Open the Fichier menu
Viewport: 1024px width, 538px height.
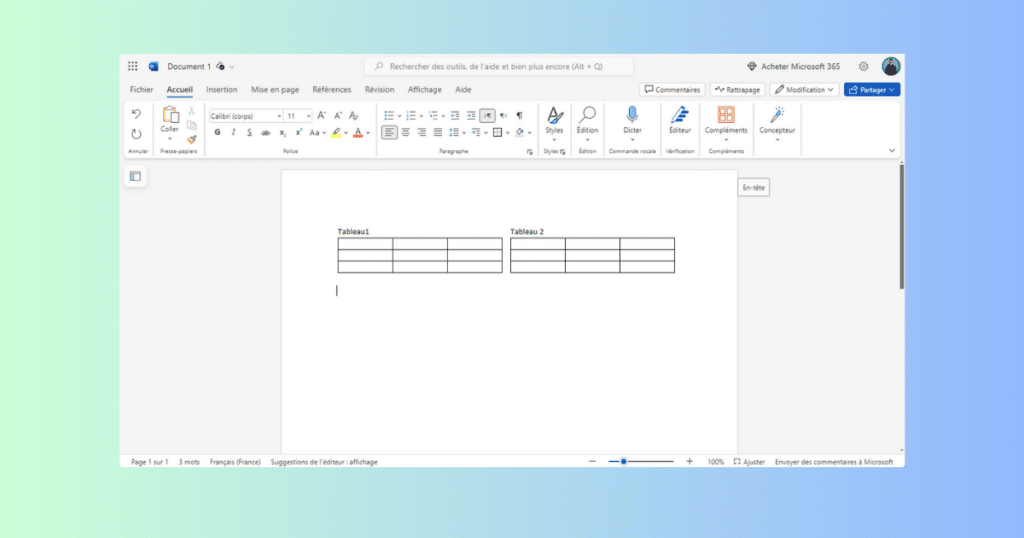tap(141, 89)
